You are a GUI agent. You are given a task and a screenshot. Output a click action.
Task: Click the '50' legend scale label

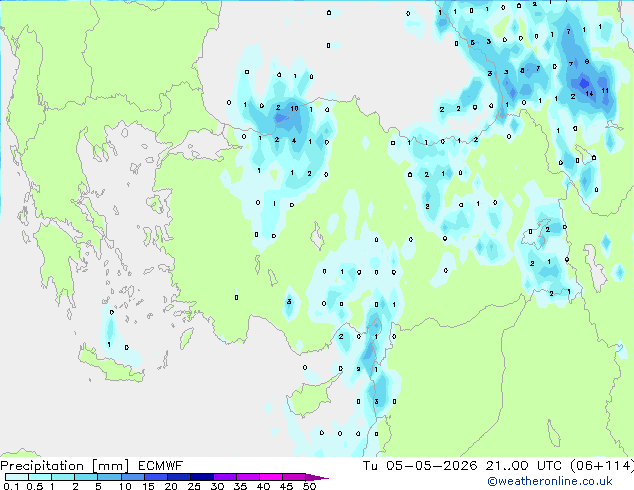(x=309, y=486)
